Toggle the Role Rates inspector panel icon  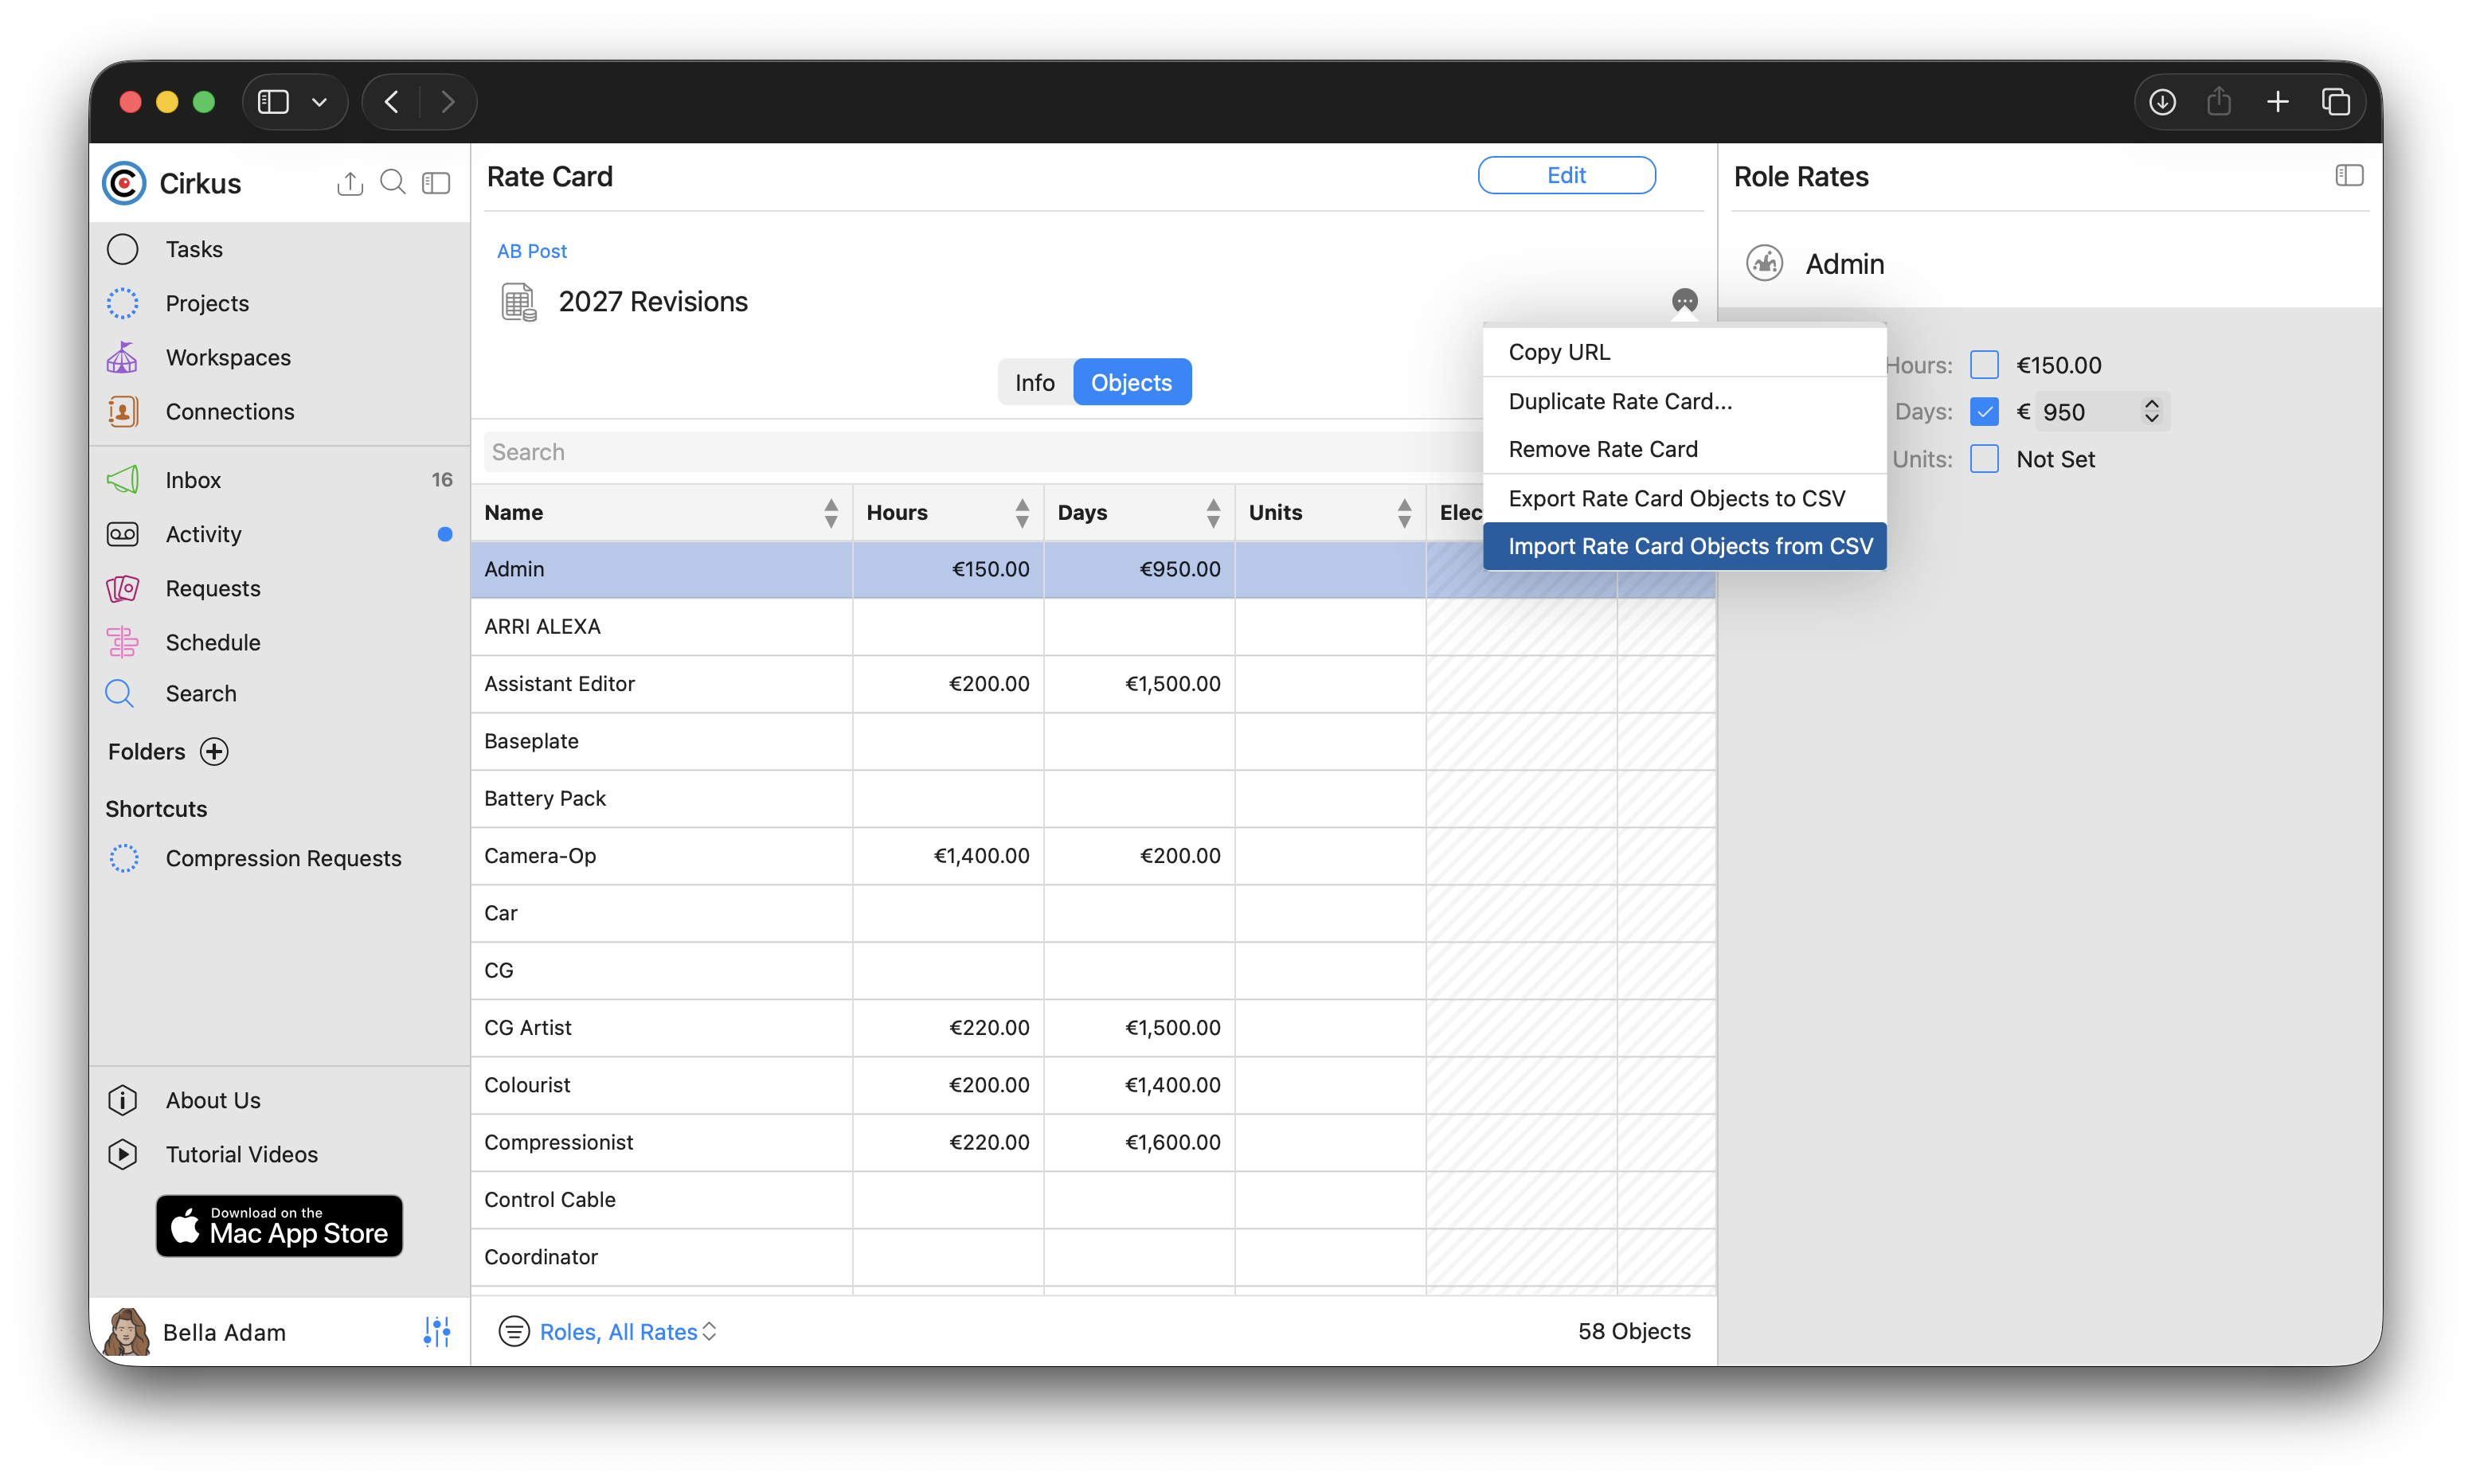[x=2349, y=176]
